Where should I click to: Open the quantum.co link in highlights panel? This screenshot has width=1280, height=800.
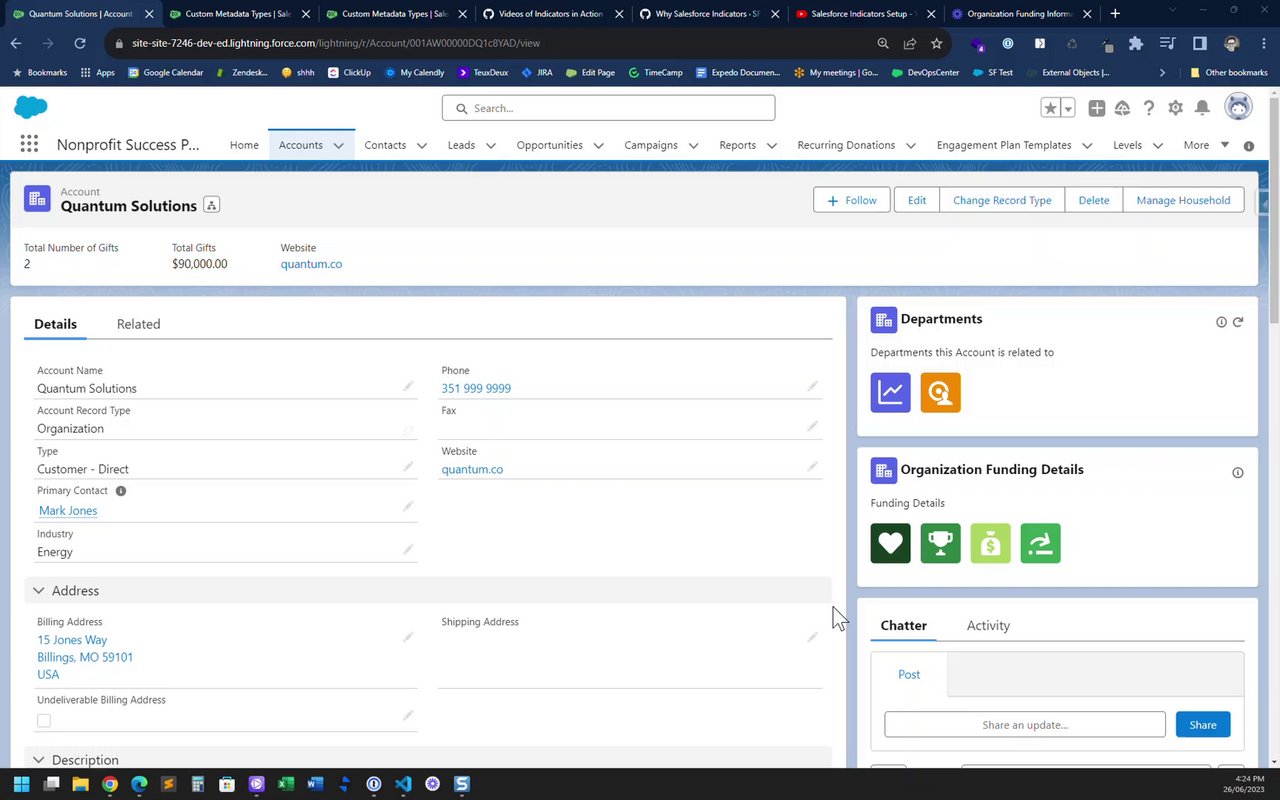click(311, 264)
